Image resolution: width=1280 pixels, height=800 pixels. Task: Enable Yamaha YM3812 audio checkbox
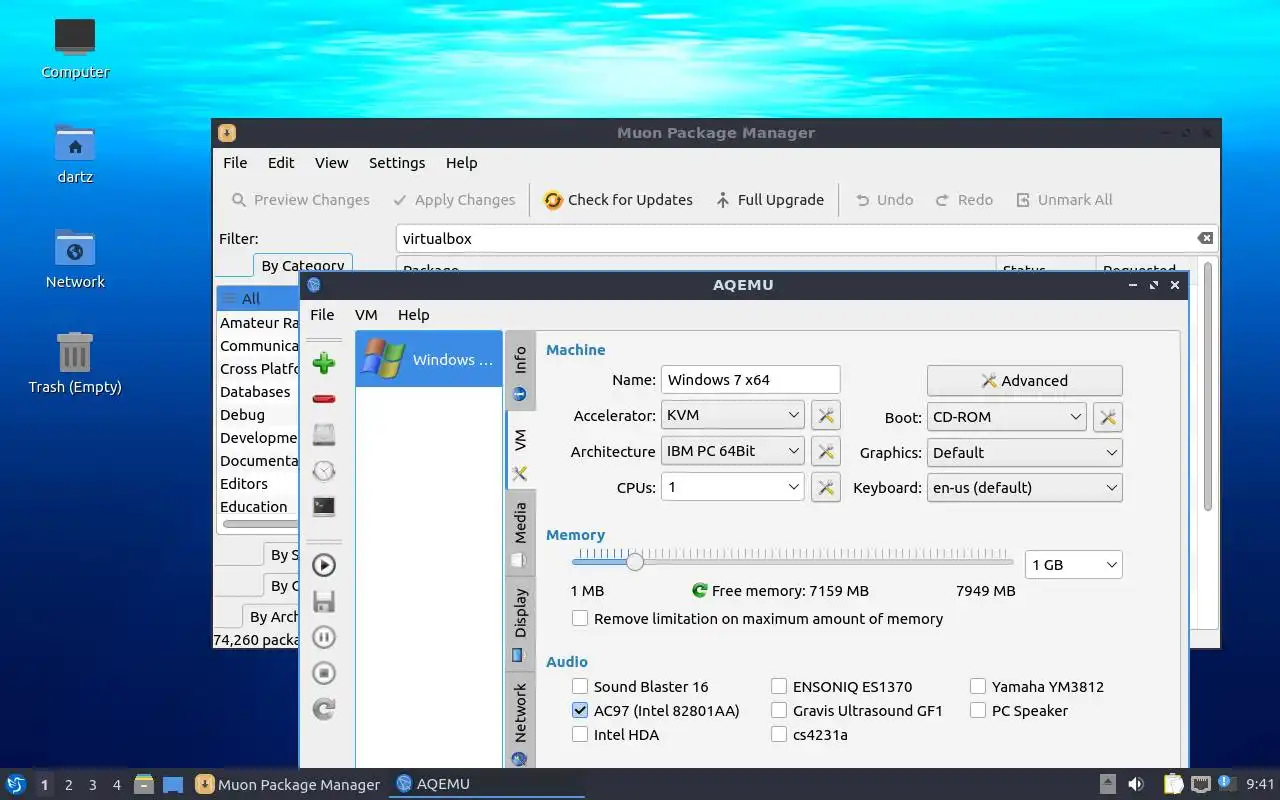click(978, 686)
